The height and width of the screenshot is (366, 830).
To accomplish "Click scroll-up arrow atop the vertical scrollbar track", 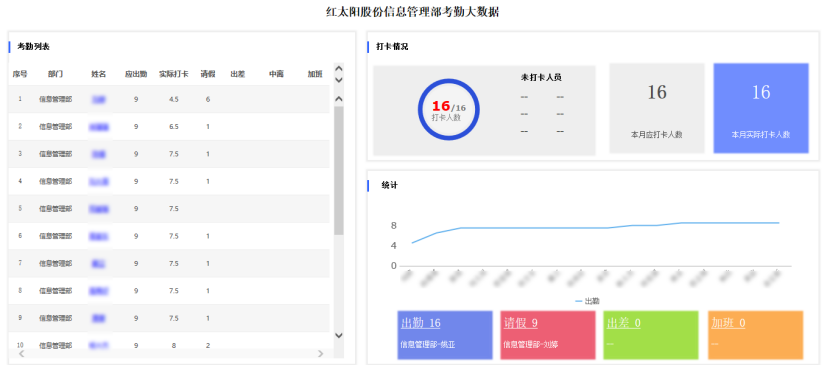I will point(339,99).
